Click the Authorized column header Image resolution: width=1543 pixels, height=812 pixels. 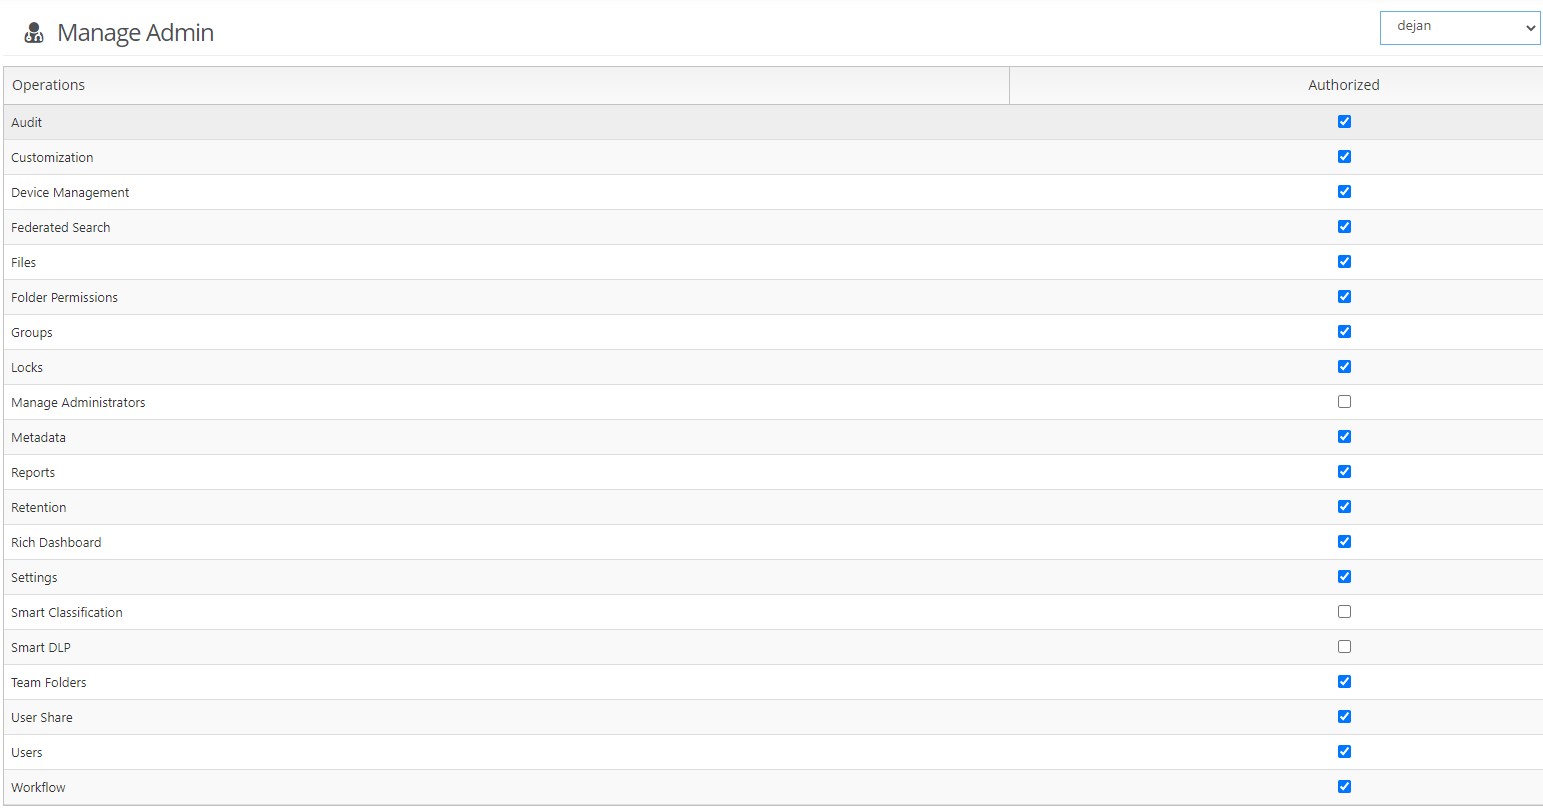(1343, 85)
